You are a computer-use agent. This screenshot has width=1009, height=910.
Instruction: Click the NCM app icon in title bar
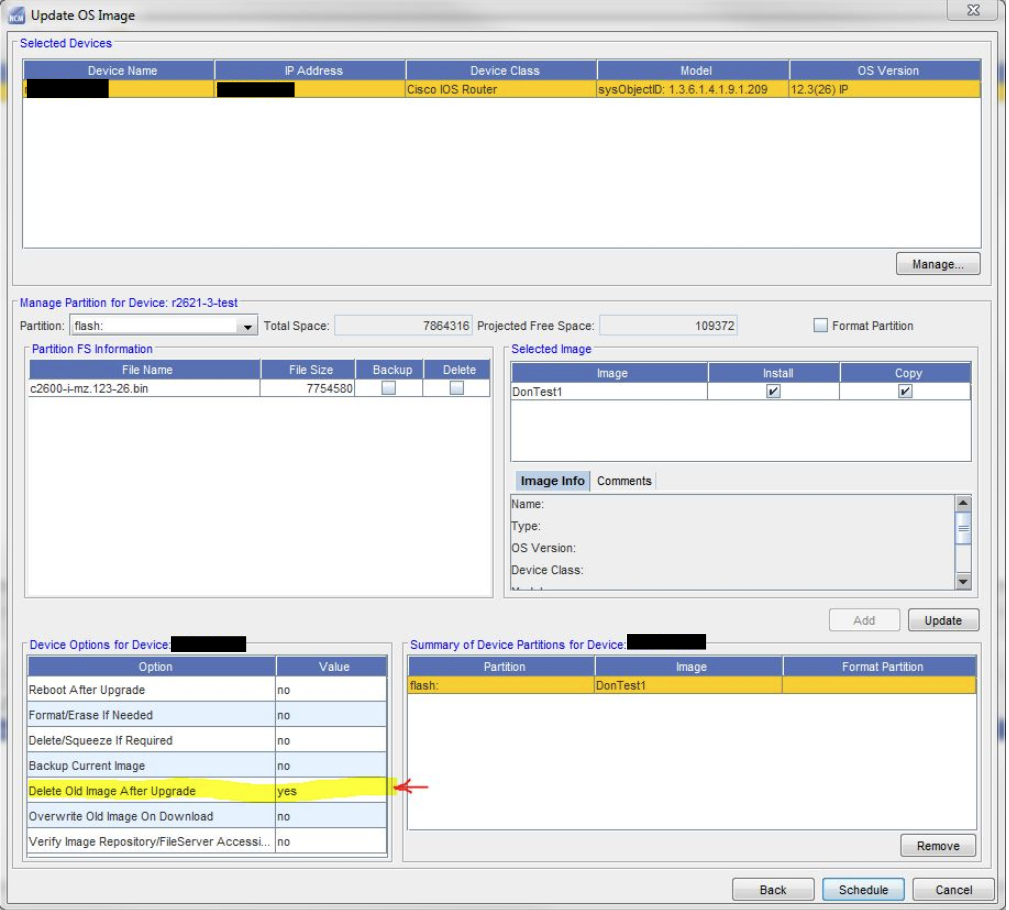pyautogui.click(x=18, y=15)
